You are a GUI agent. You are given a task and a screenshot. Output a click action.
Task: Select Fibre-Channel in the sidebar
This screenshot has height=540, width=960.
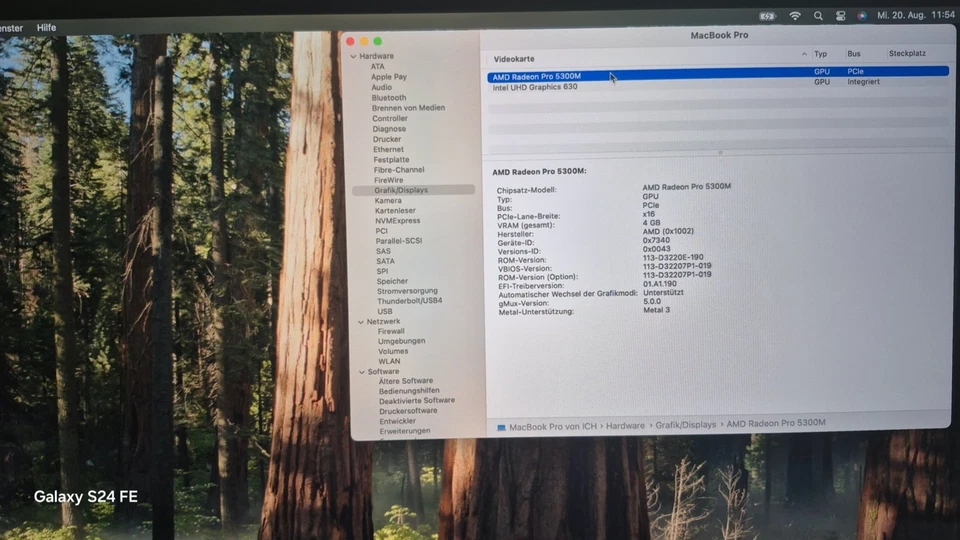pyautogui.click(x=399, y=170)
